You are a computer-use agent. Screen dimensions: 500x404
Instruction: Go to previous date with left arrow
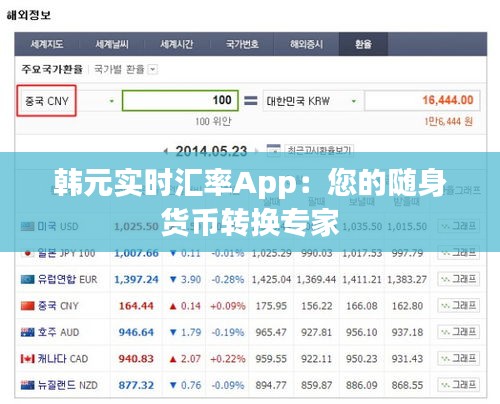166,152
